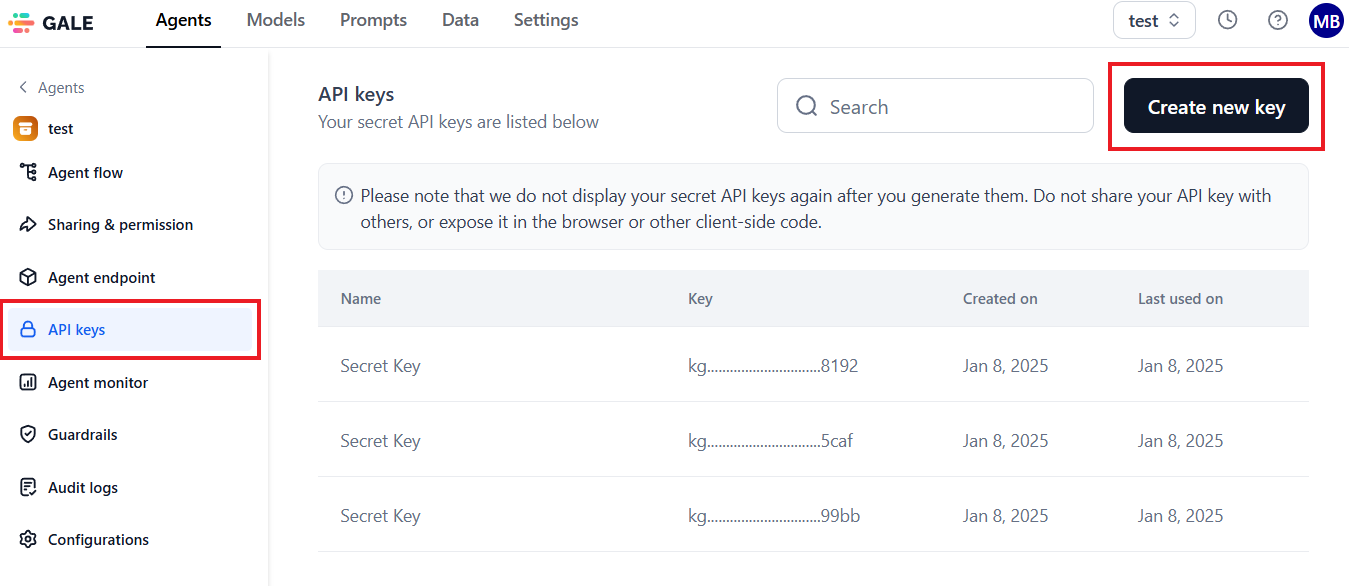Image resolution: width=1349 pixels, height=586 pixels.
Task: Select the Secret Key row ending 99bb
Action: [x=813, y=515]
